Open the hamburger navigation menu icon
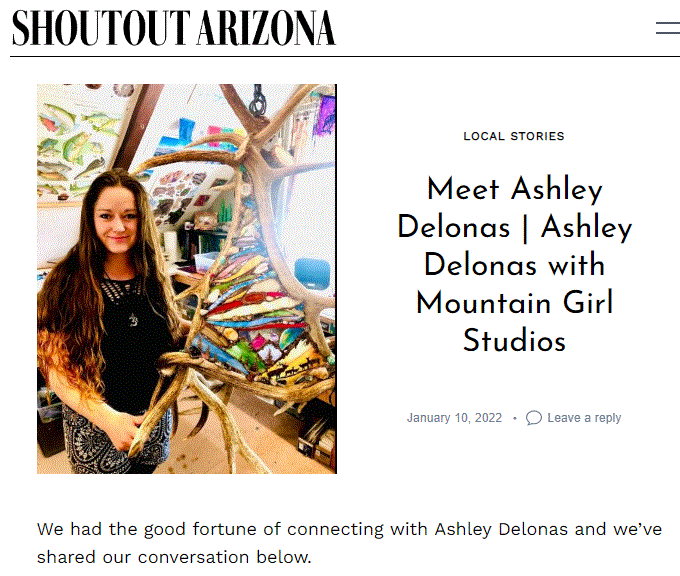Screen dimensions: 680x576 click(x=668, y=28)
